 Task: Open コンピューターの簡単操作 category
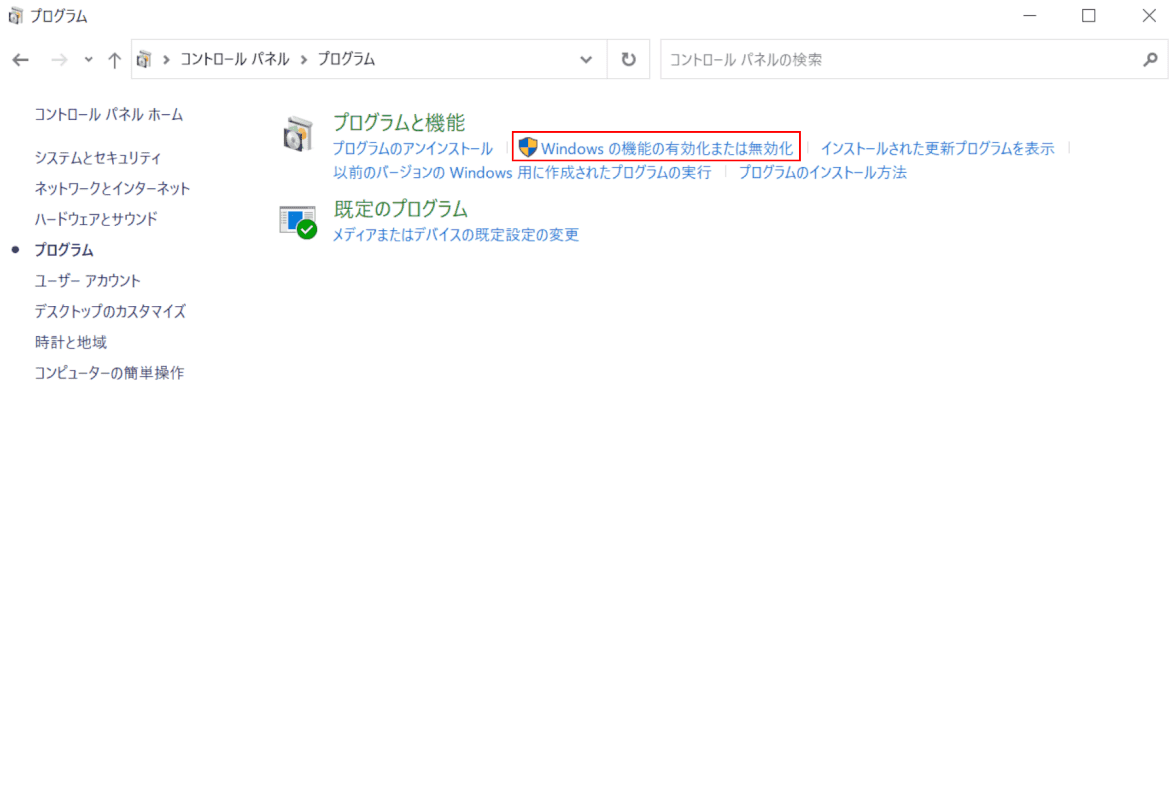(x=109, y=373)
